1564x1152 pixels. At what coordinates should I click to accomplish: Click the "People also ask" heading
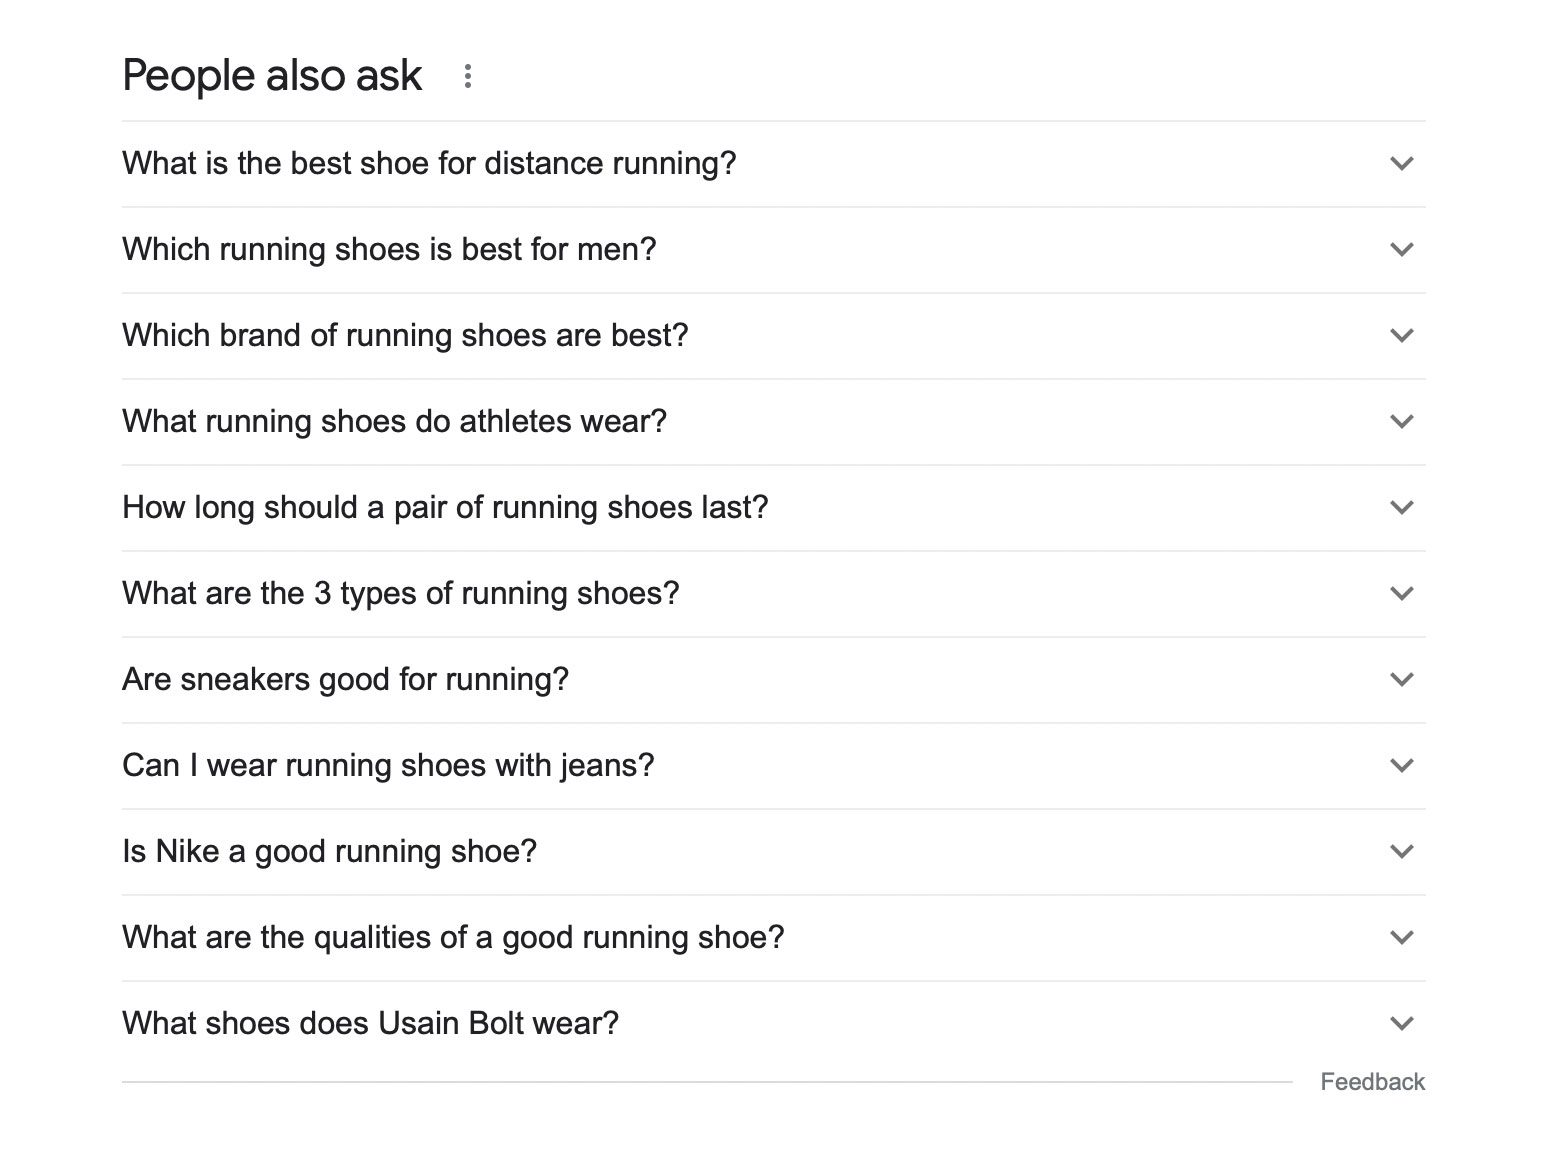(x=271, y=74)
